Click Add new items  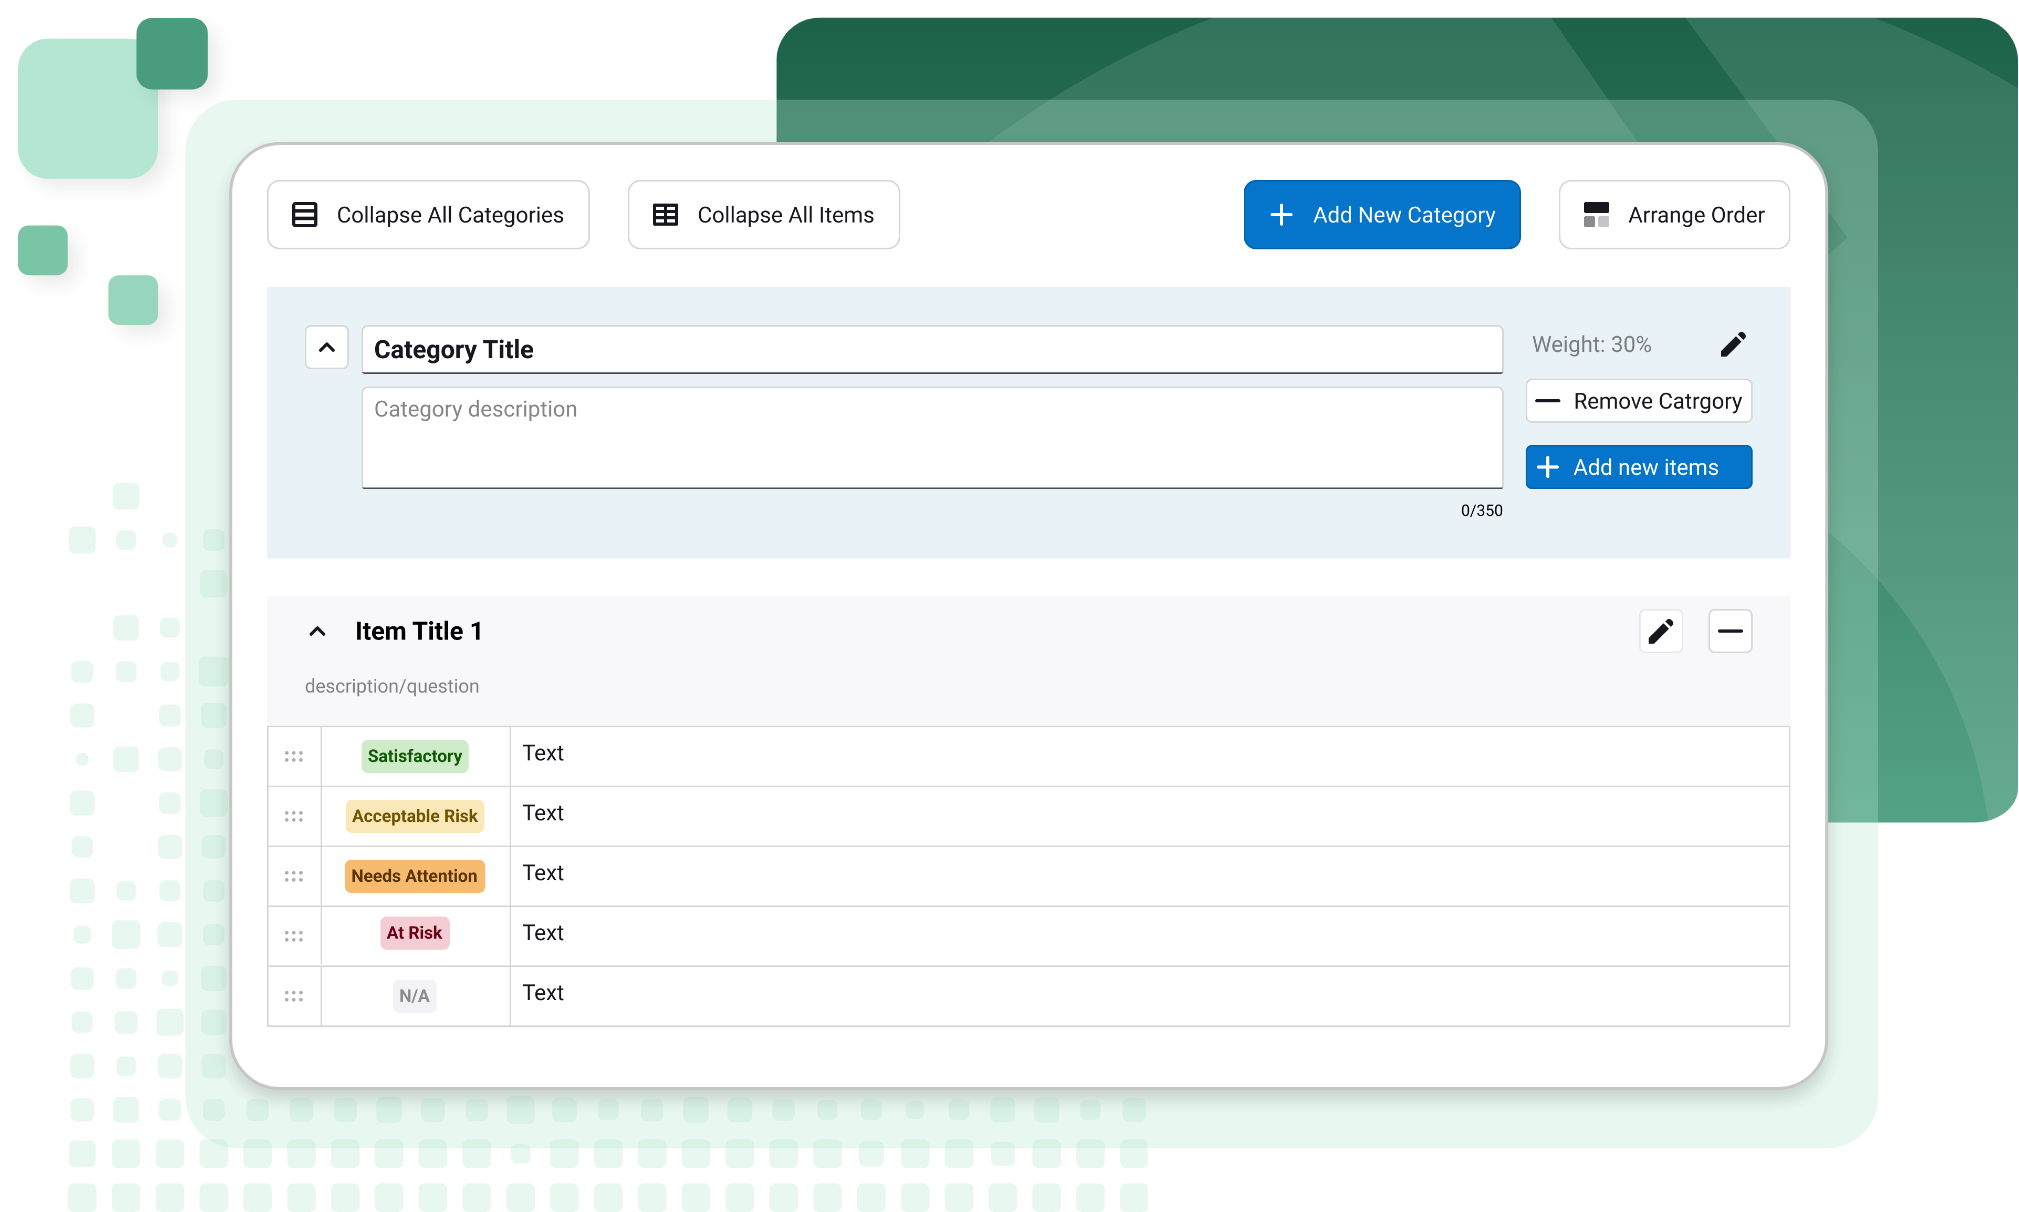coord(1639,467)
